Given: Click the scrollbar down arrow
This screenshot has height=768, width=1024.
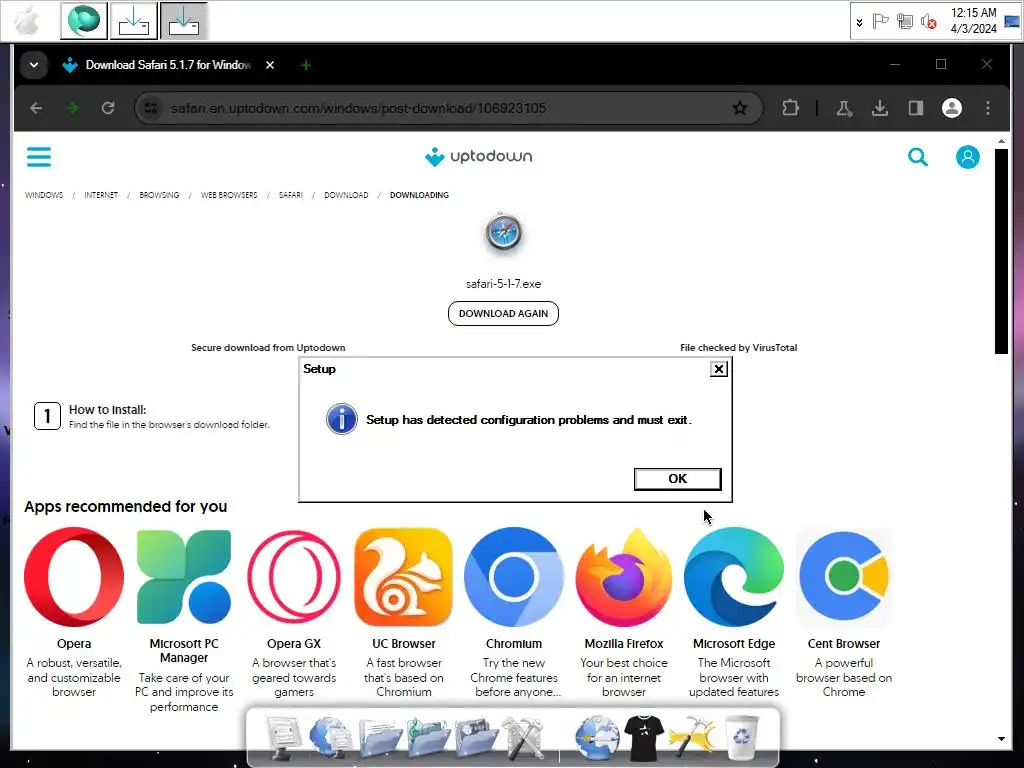Looking at the screenshot, I should tap(1001, 739).
